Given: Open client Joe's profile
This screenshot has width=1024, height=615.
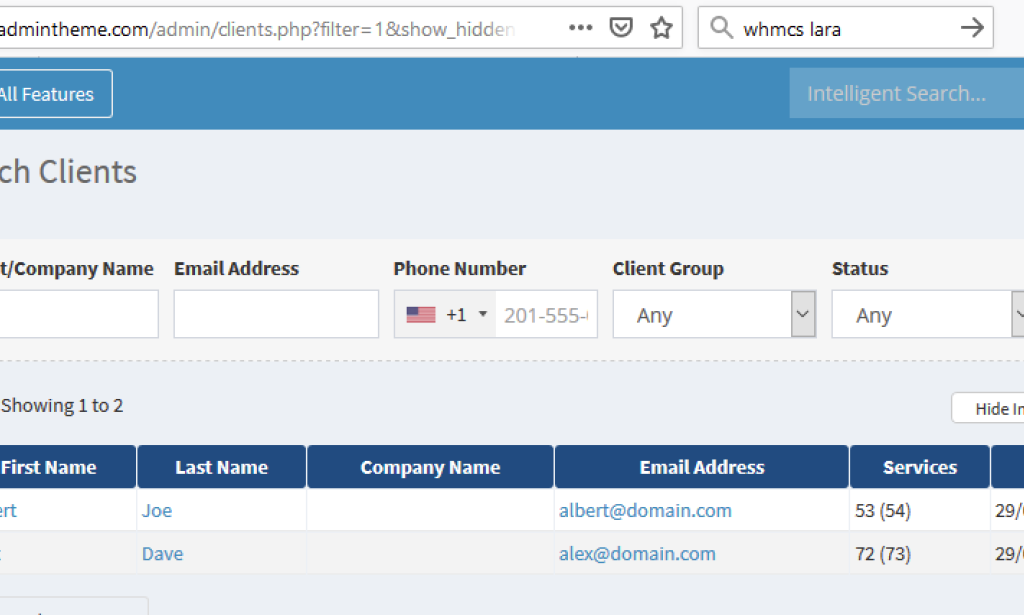Looking at the screenshot, I should tap(156, 509).
